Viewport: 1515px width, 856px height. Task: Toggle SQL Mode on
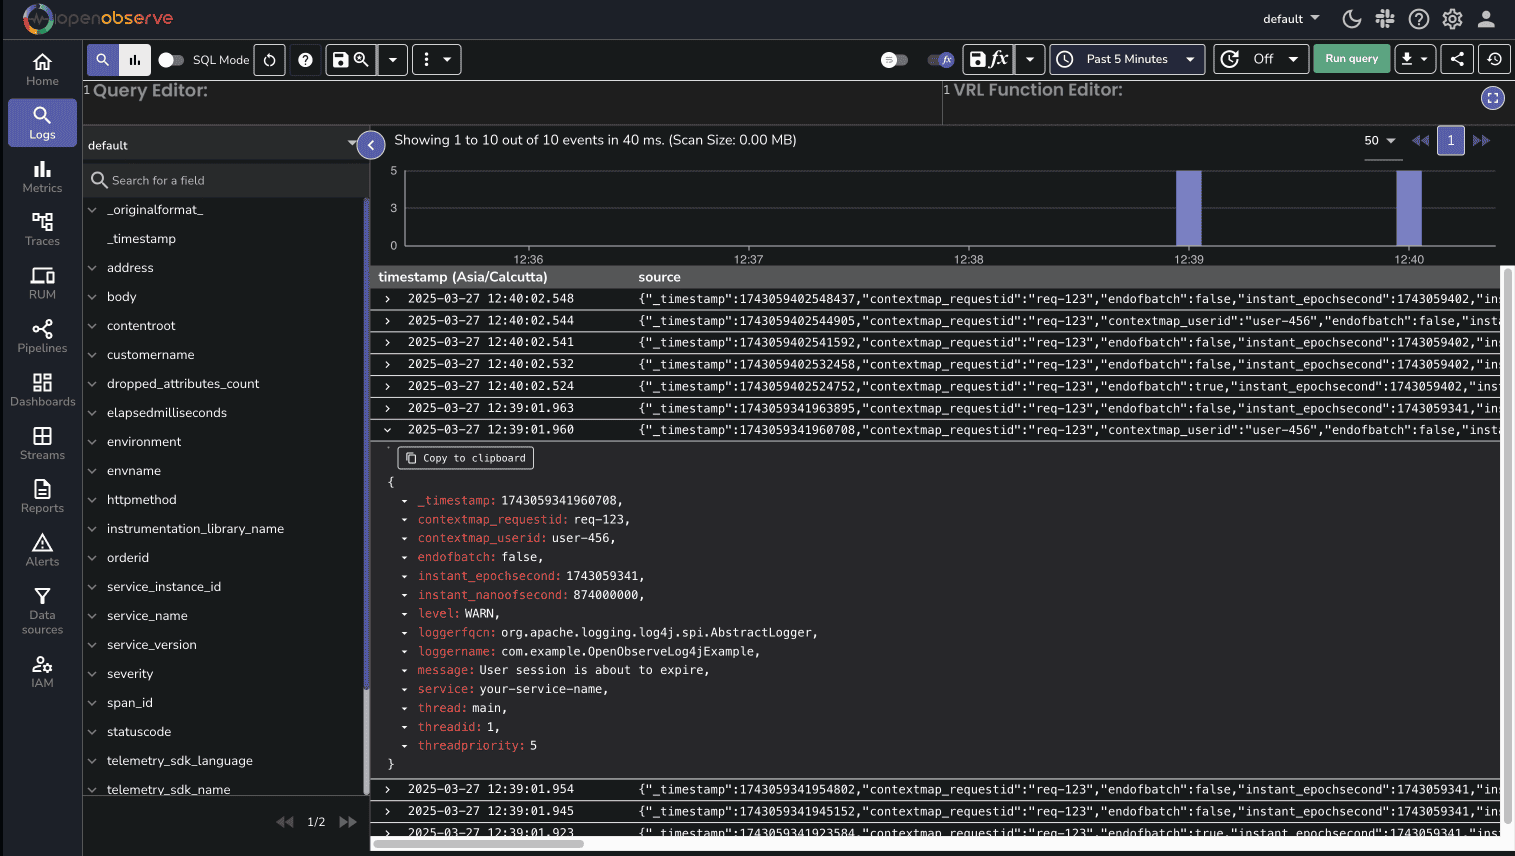[171, 59]
